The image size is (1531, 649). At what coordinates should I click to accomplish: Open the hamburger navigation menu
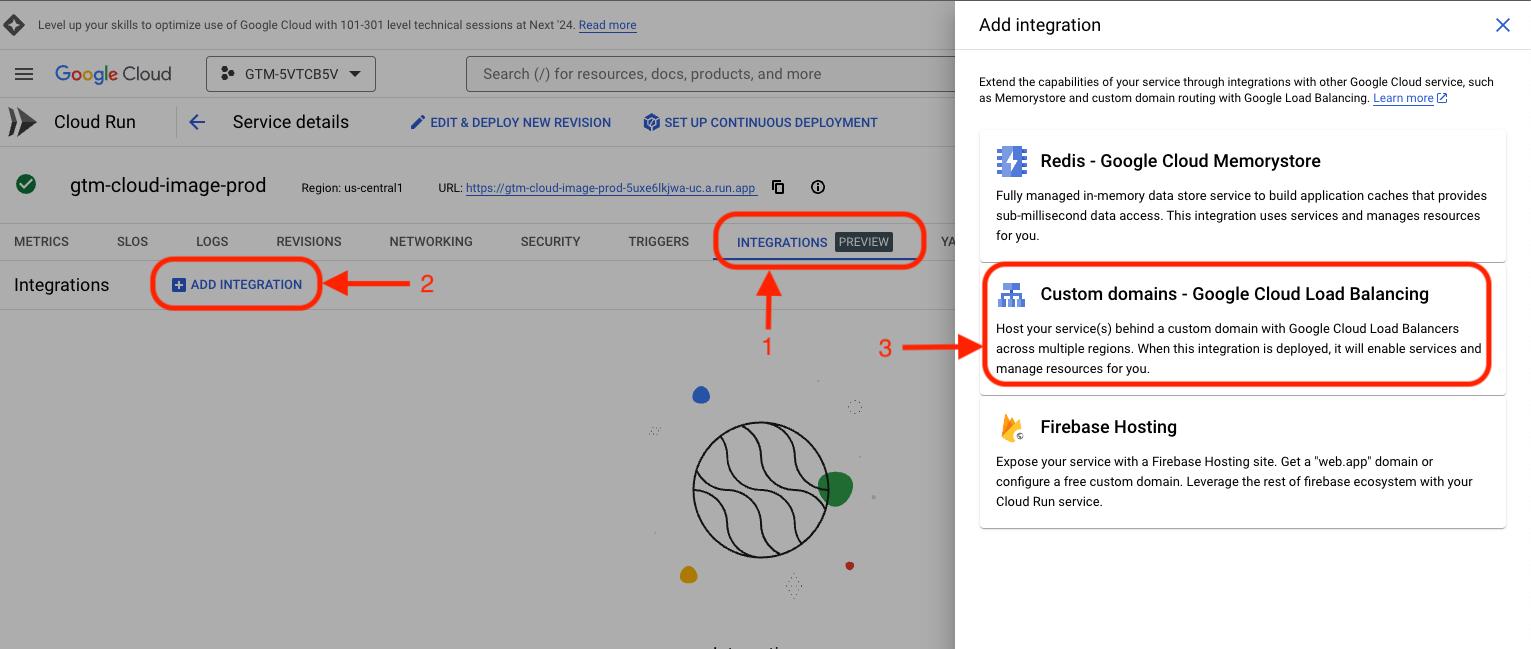[x=24, y=74]
